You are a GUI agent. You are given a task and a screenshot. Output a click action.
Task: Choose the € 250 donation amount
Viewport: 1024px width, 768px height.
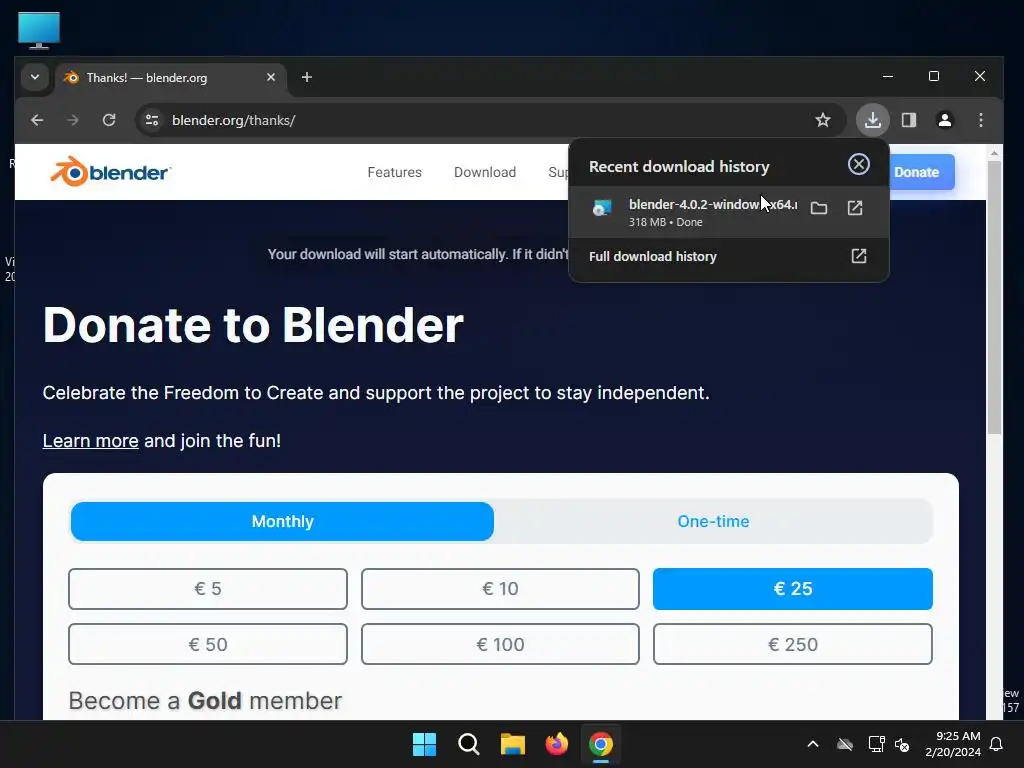[793, 645]
